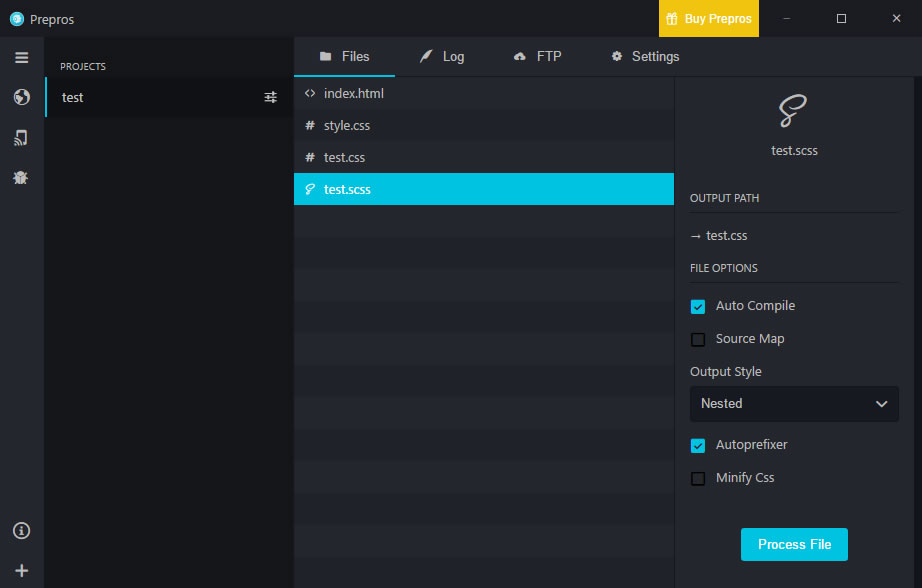Switch to the Log tab
This screenshot has height=588, width=922.
point(442,56)
